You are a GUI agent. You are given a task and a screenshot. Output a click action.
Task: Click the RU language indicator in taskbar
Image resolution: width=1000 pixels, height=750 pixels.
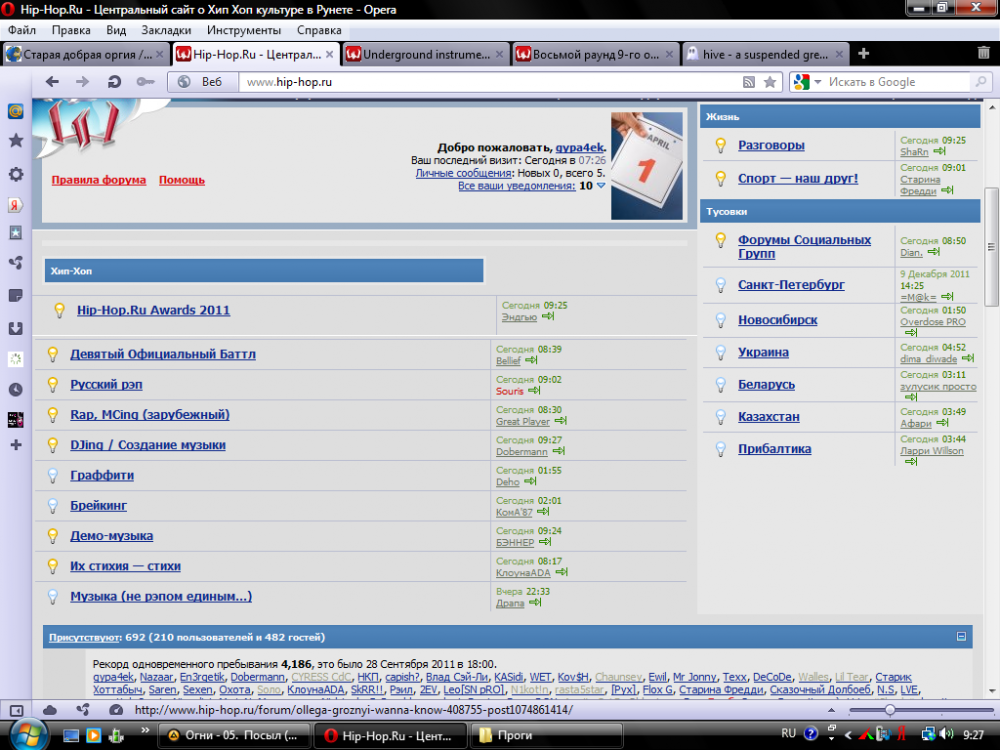point(788,733)
